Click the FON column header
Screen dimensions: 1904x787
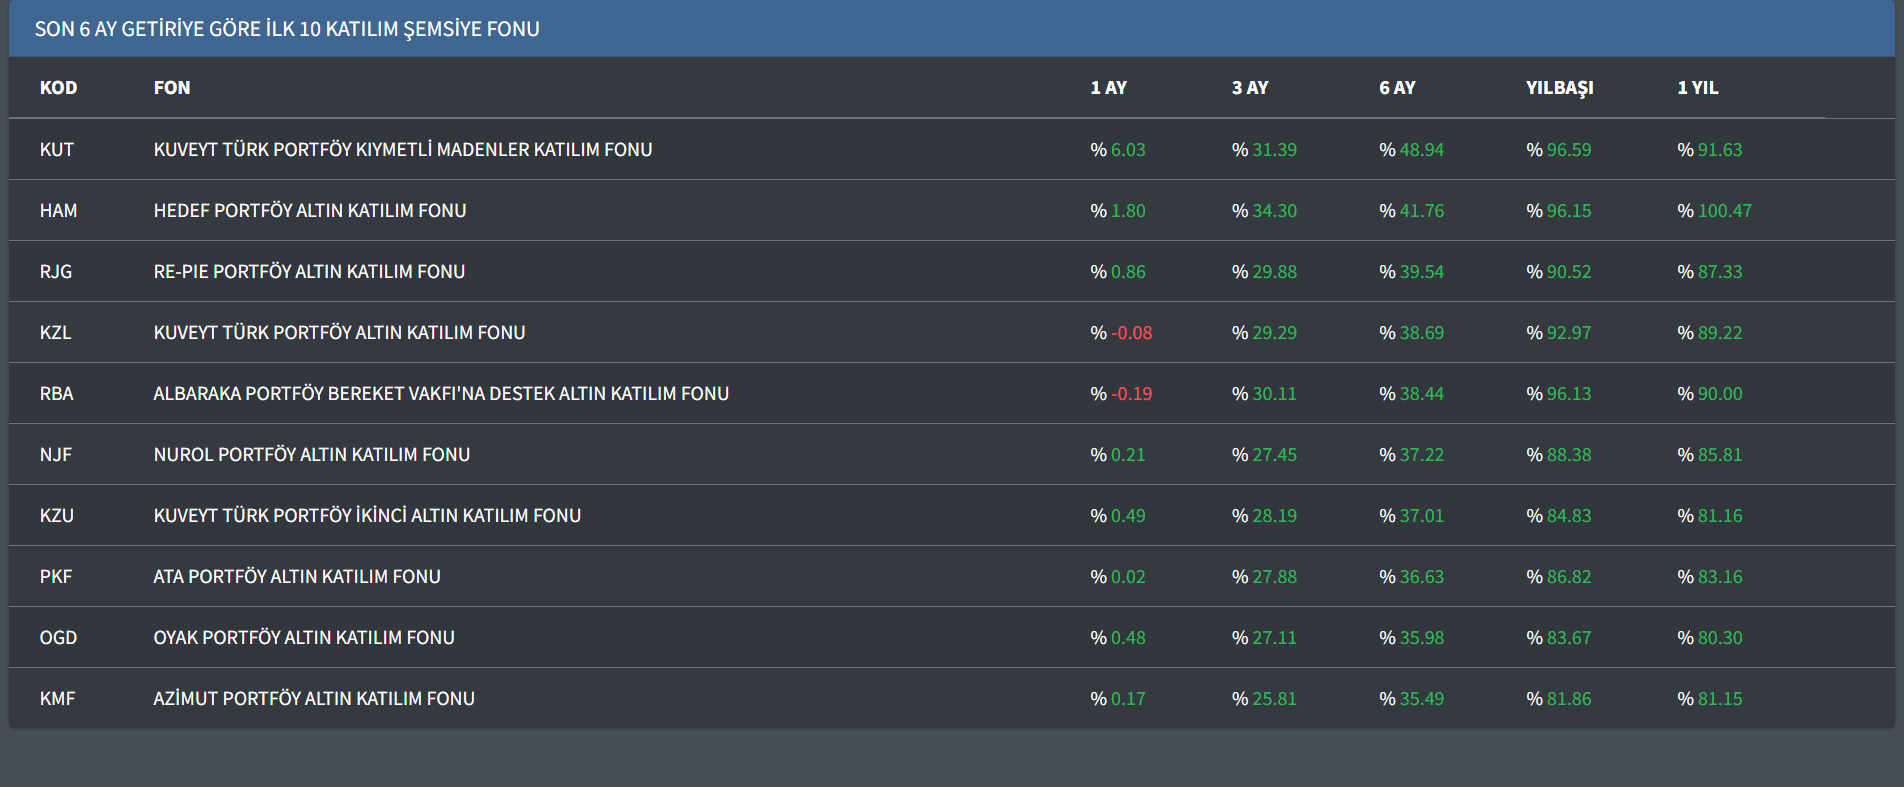171,88
